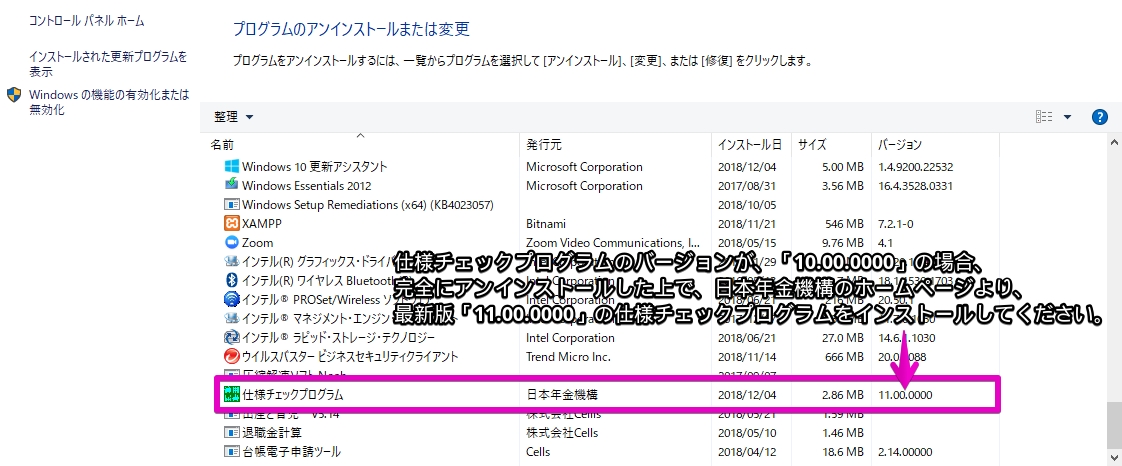Open help with the blue question icon
This screenshot has width=1122, height=466.
(1100, 117)
